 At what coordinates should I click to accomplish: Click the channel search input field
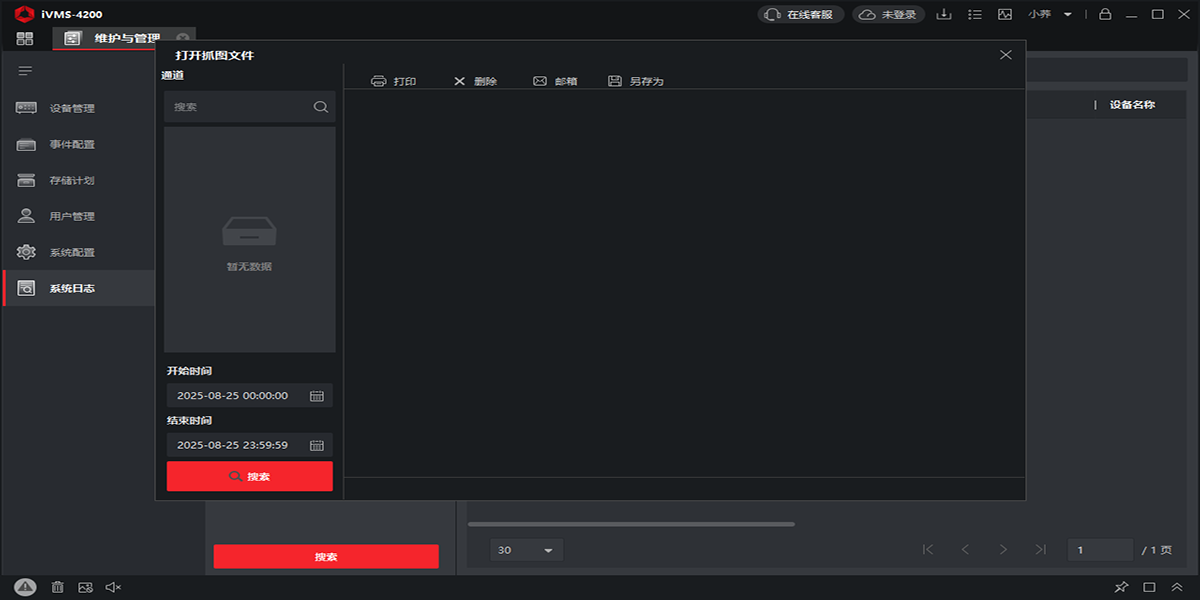250,107
